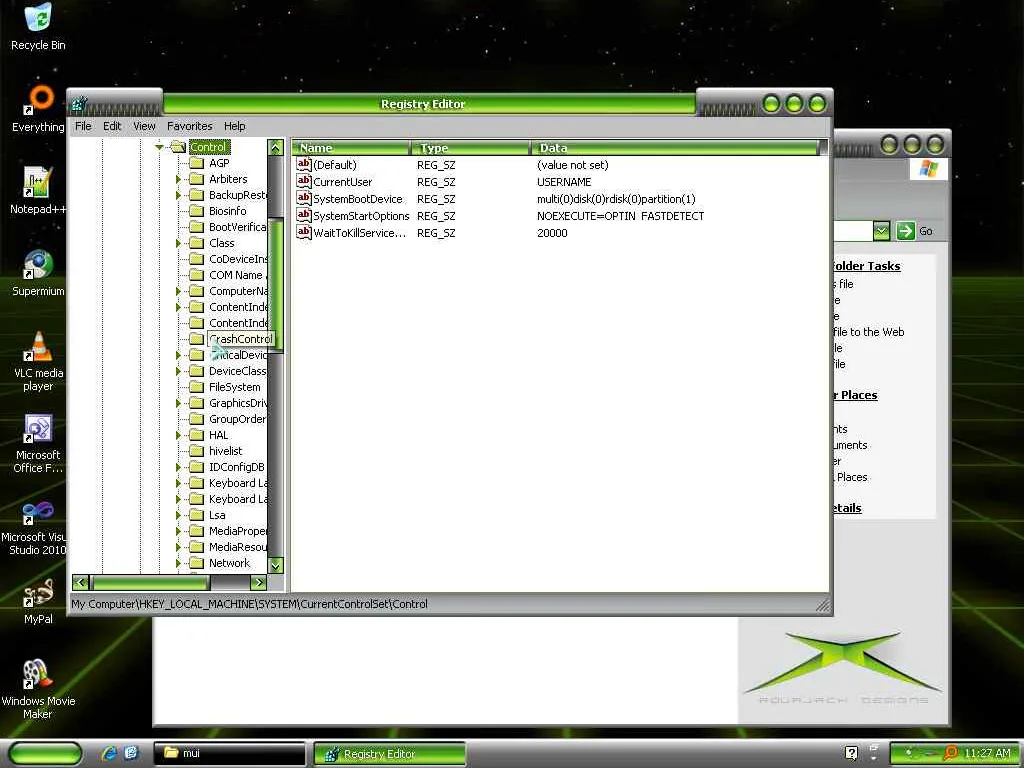Viewport: 1024px width, 768px height.
Task: Click the 'USERNAME' data value
Action: click(564, 182)
